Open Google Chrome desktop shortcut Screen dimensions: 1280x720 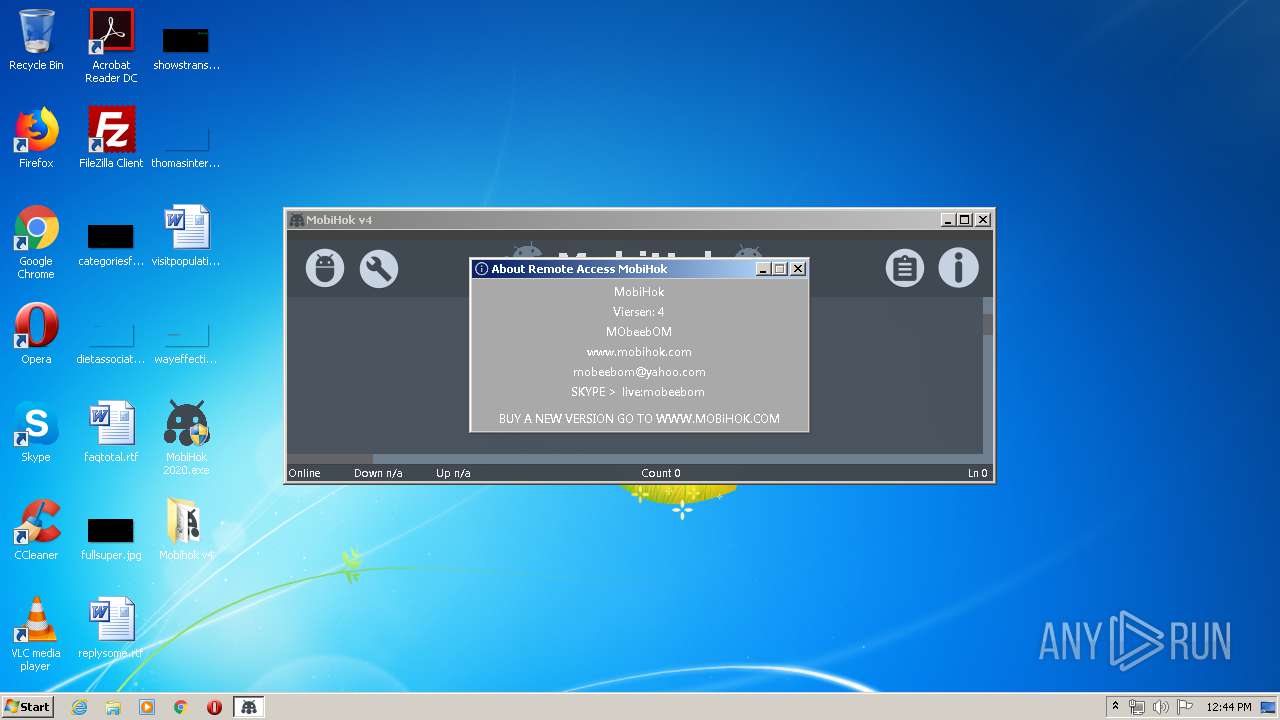(36, 242)
